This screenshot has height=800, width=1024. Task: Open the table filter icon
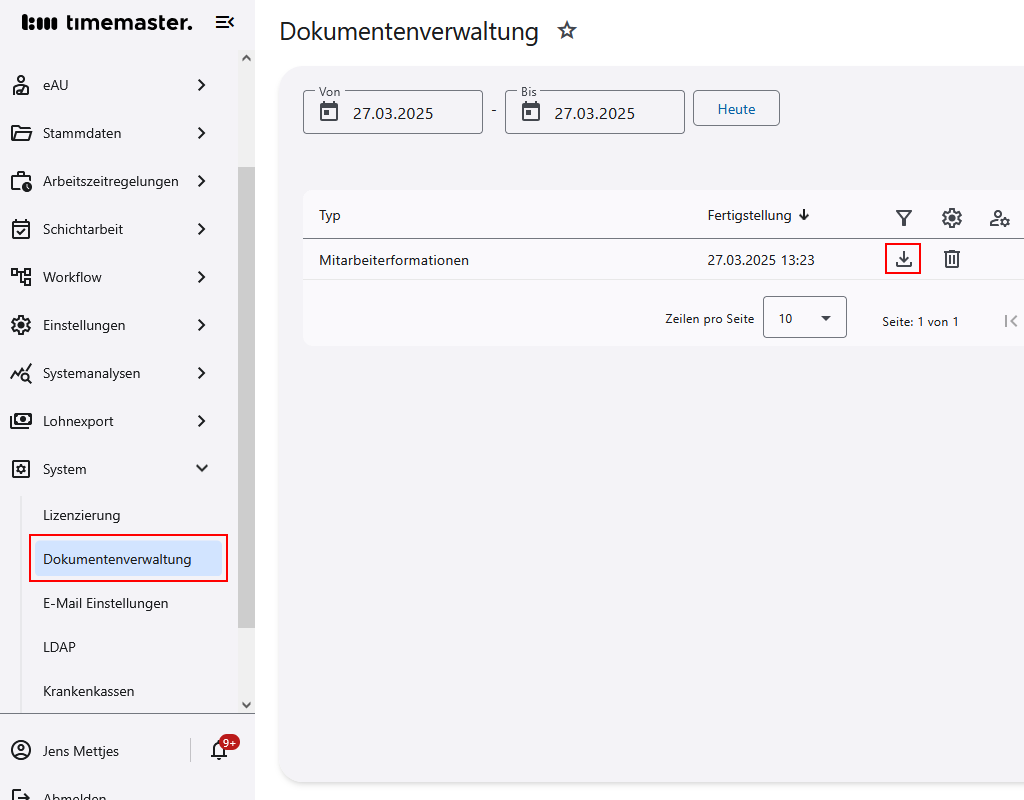tap(903, 217)
